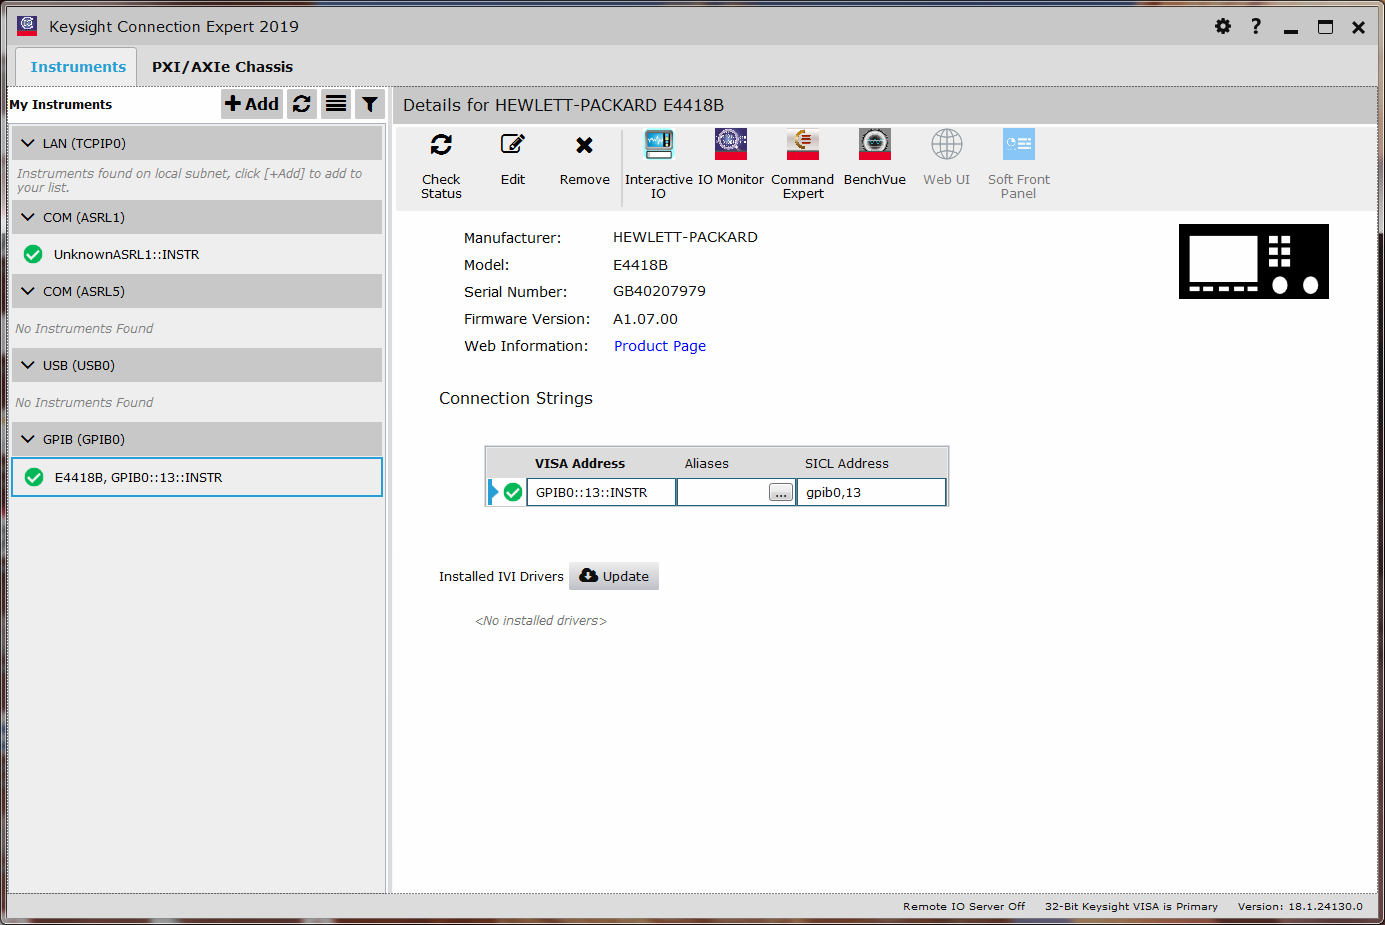Launch Command Expert
Screen dimensions: 1385x925
802,146
